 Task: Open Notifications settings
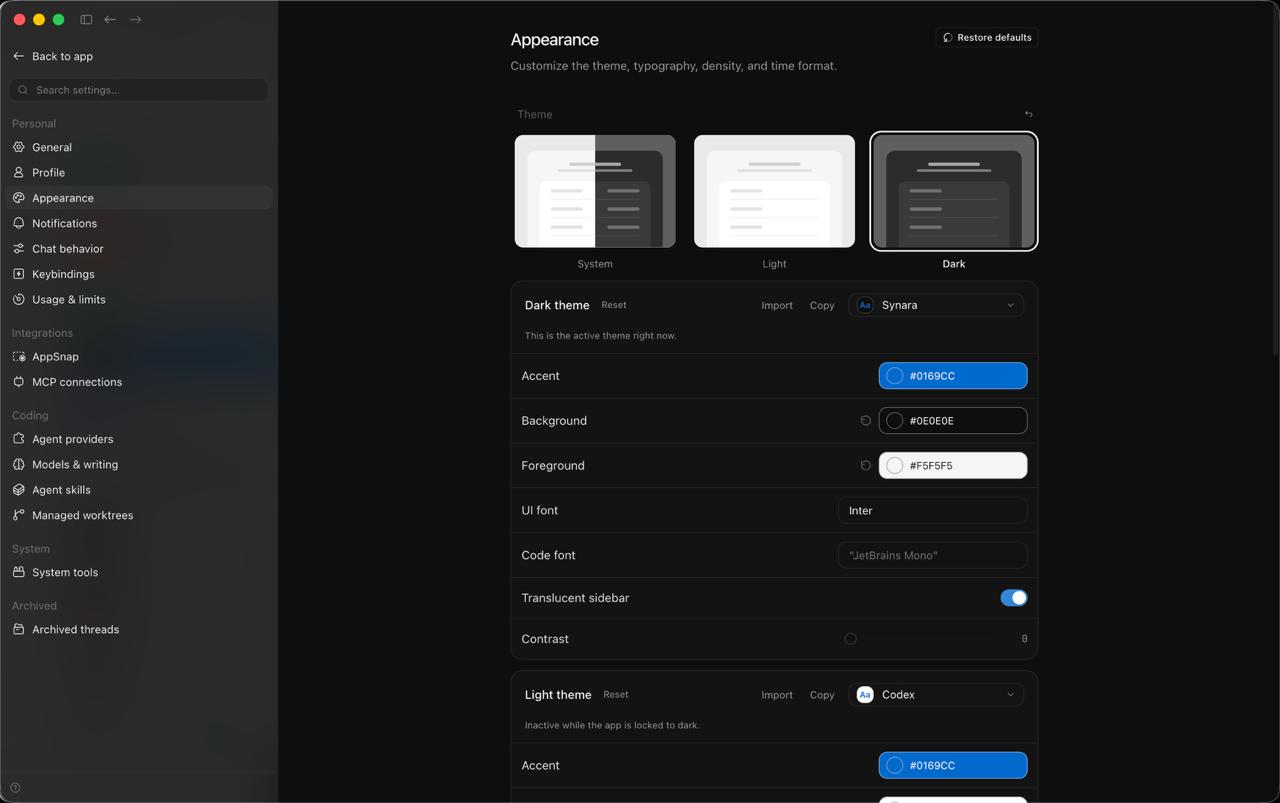(139, 223)
